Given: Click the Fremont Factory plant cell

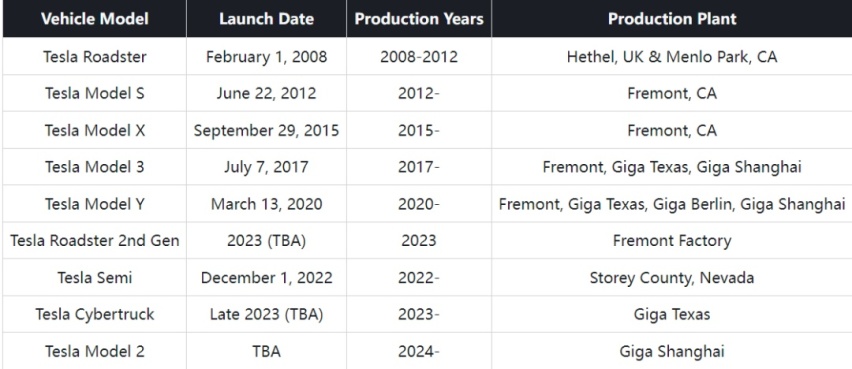Looking at the screenshot, I should (672, 240).
